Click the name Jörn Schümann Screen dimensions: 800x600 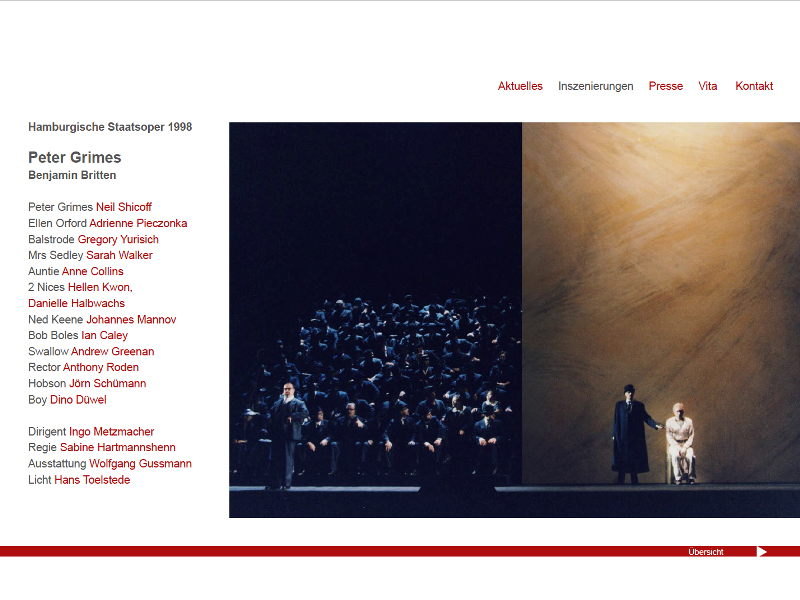tap(108, 384)
